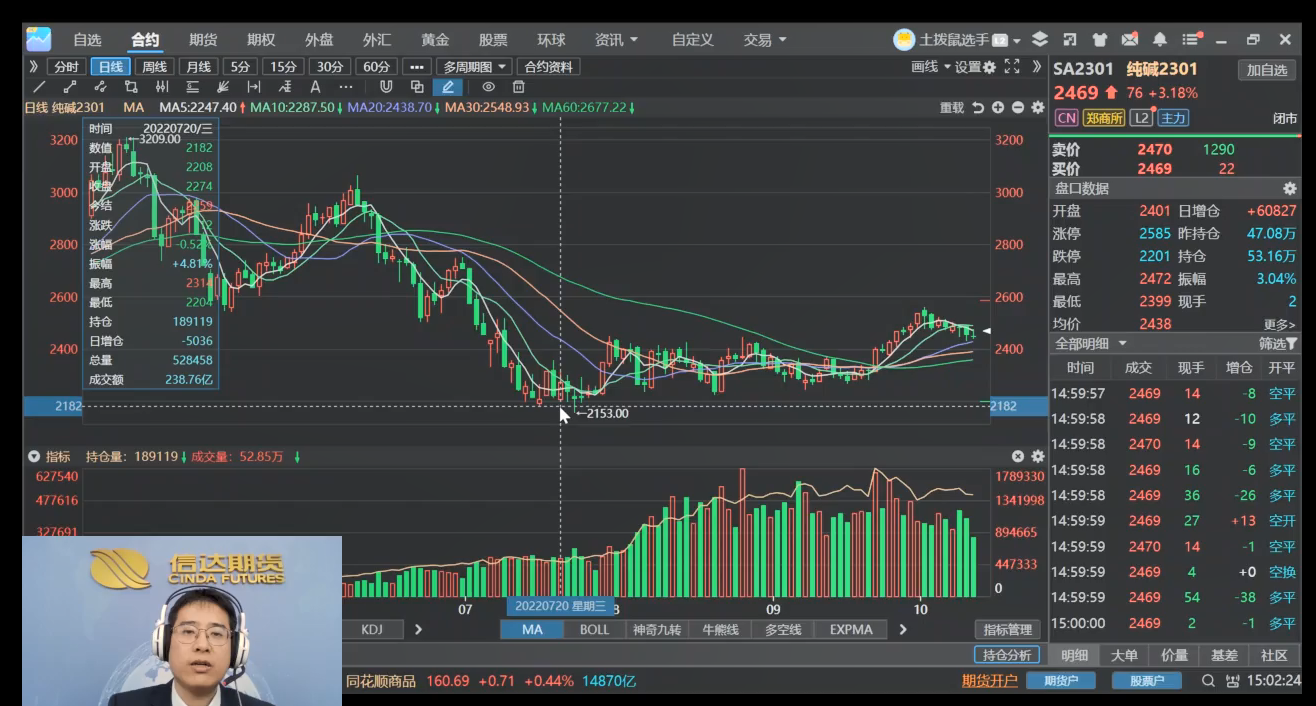The image size is (1316, 706).
Task: Open the mail inbox icon
Action: point(1129,40)
